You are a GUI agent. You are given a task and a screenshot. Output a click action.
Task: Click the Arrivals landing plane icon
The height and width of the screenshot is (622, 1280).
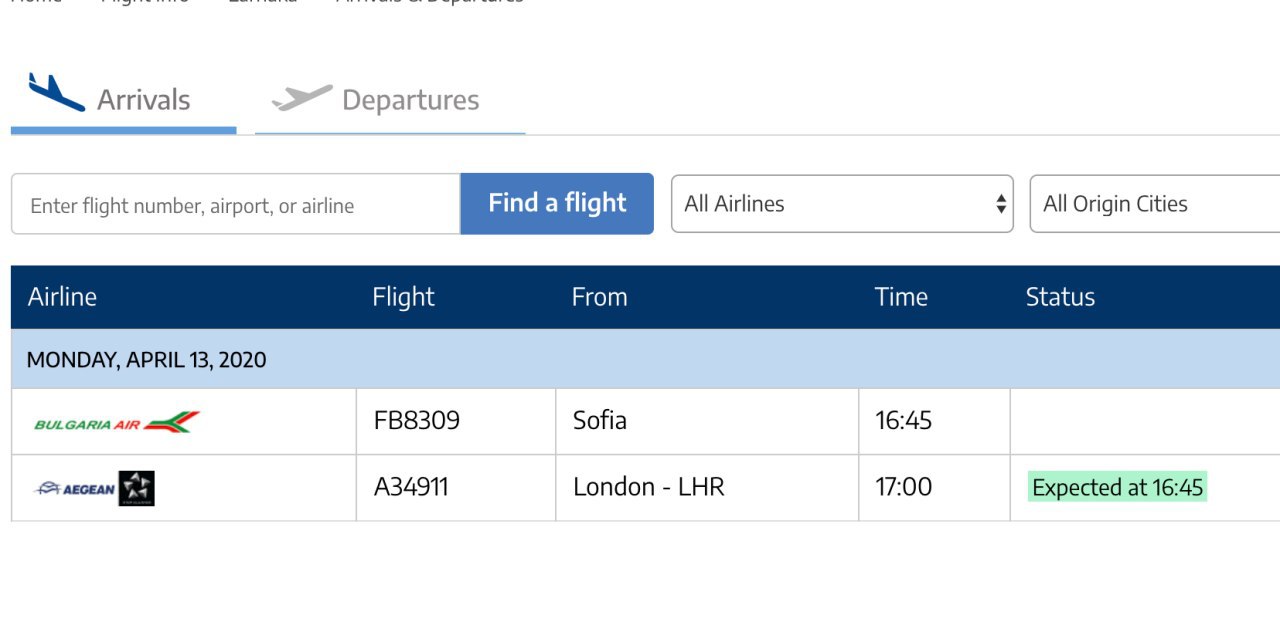(x=56, y=93)
